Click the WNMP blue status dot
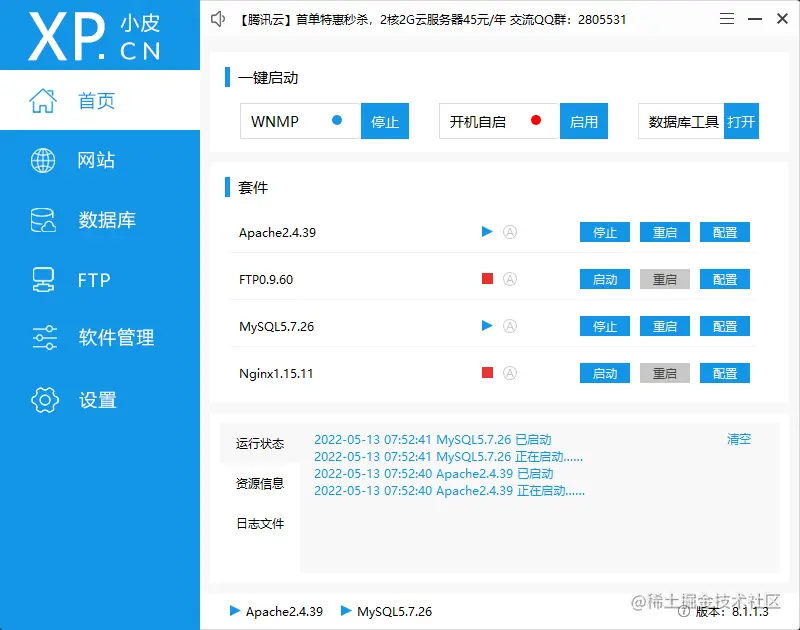Screen dimensions: 800x630 (x=337, y=120)
